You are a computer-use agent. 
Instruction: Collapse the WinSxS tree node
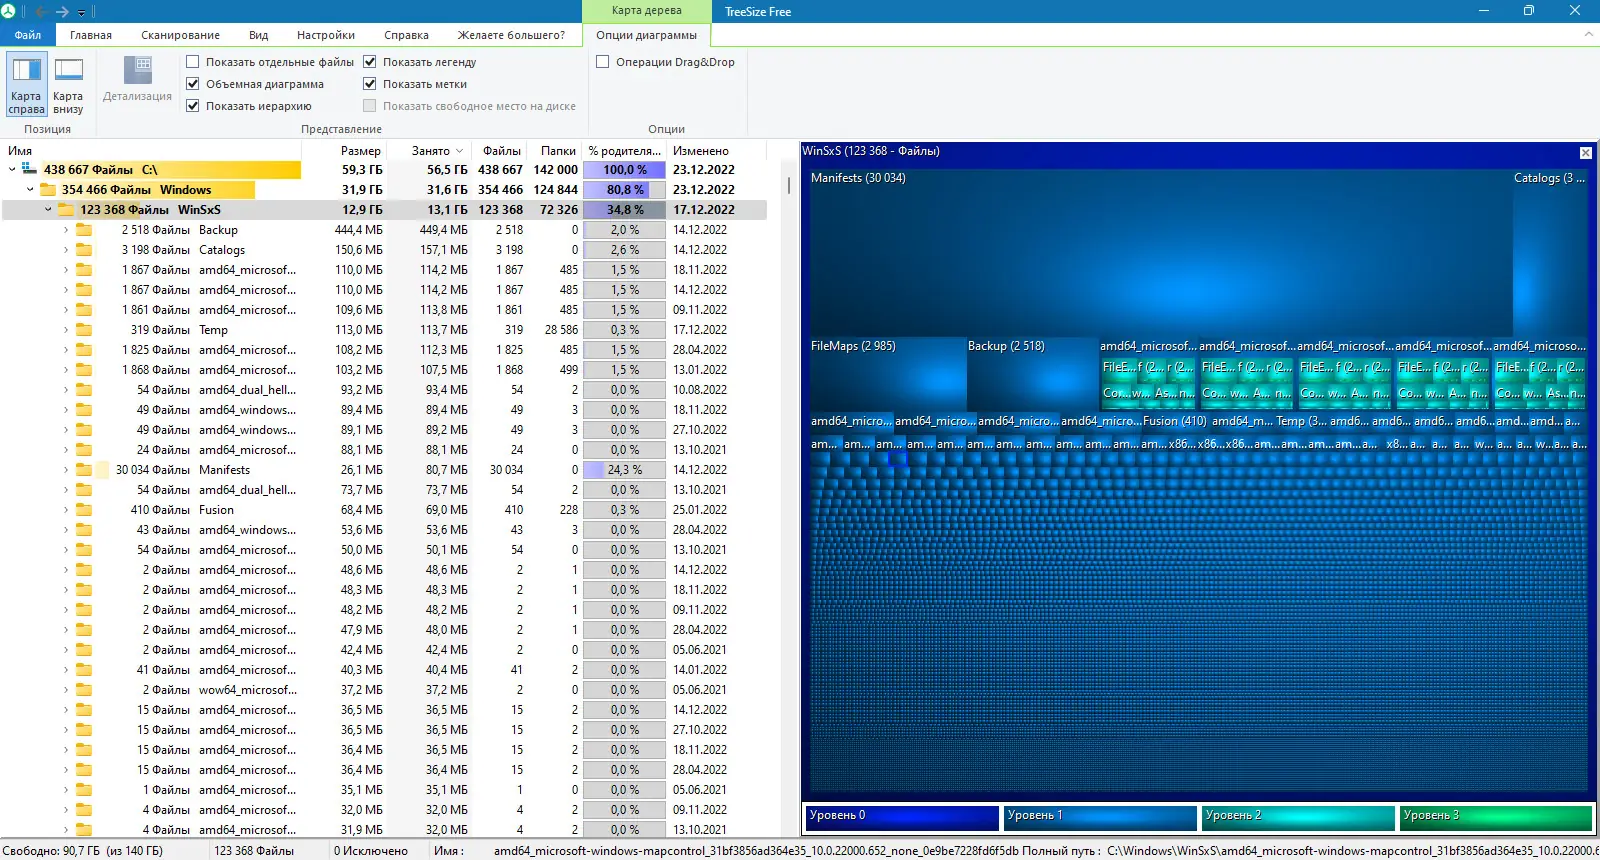[x=48, y=210]
